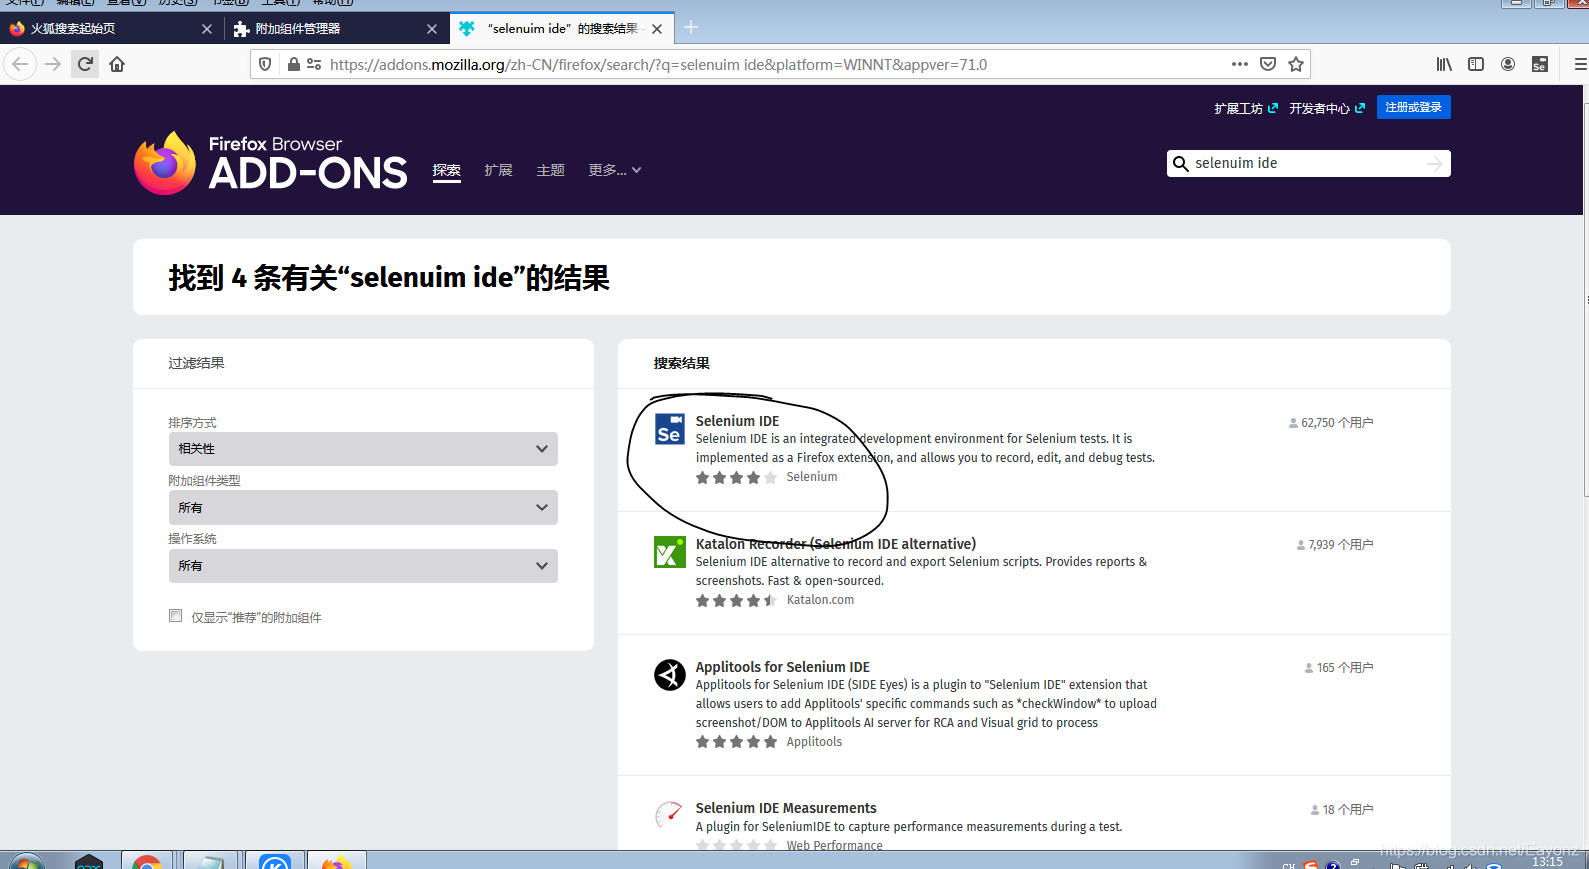Open the Library icon in toolbar

(x=1444, y=64)
